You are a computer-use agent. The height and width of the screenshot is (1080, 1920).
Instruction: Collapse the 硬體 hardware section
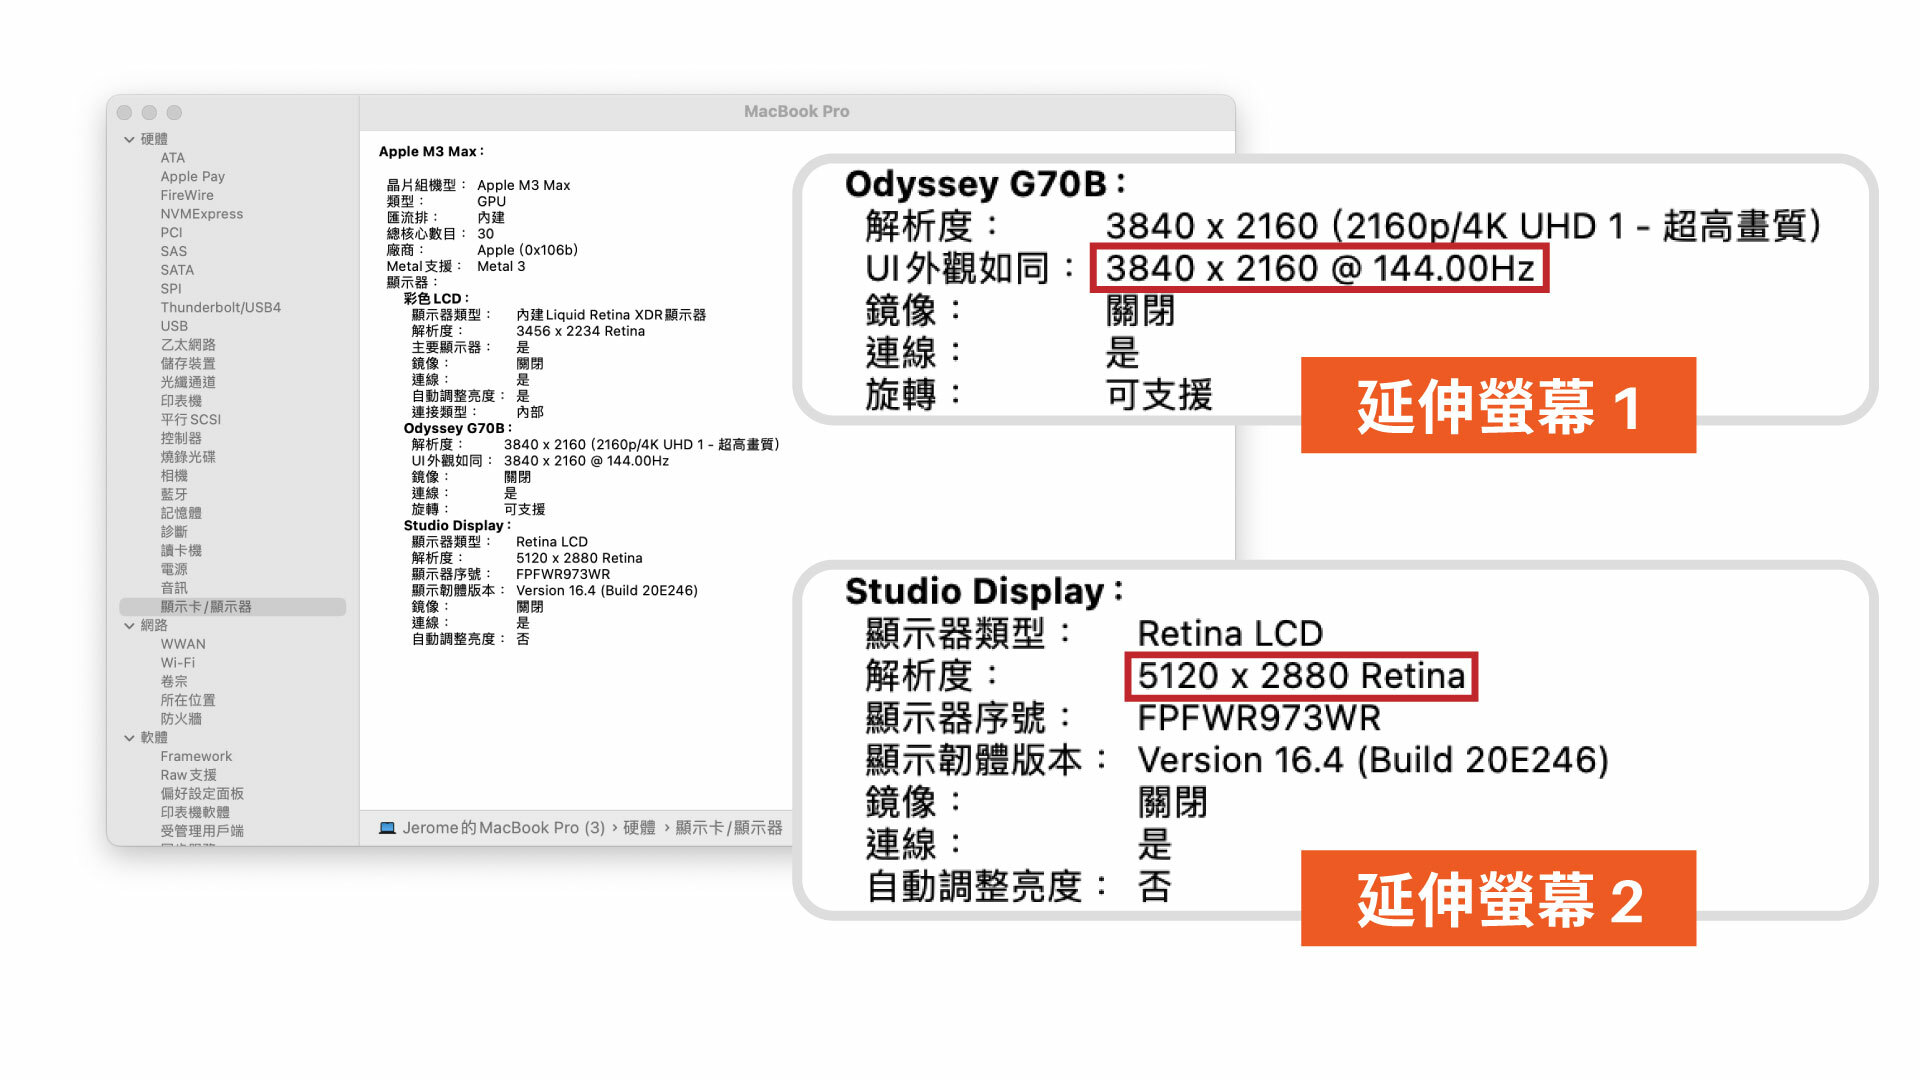[129, 139]
